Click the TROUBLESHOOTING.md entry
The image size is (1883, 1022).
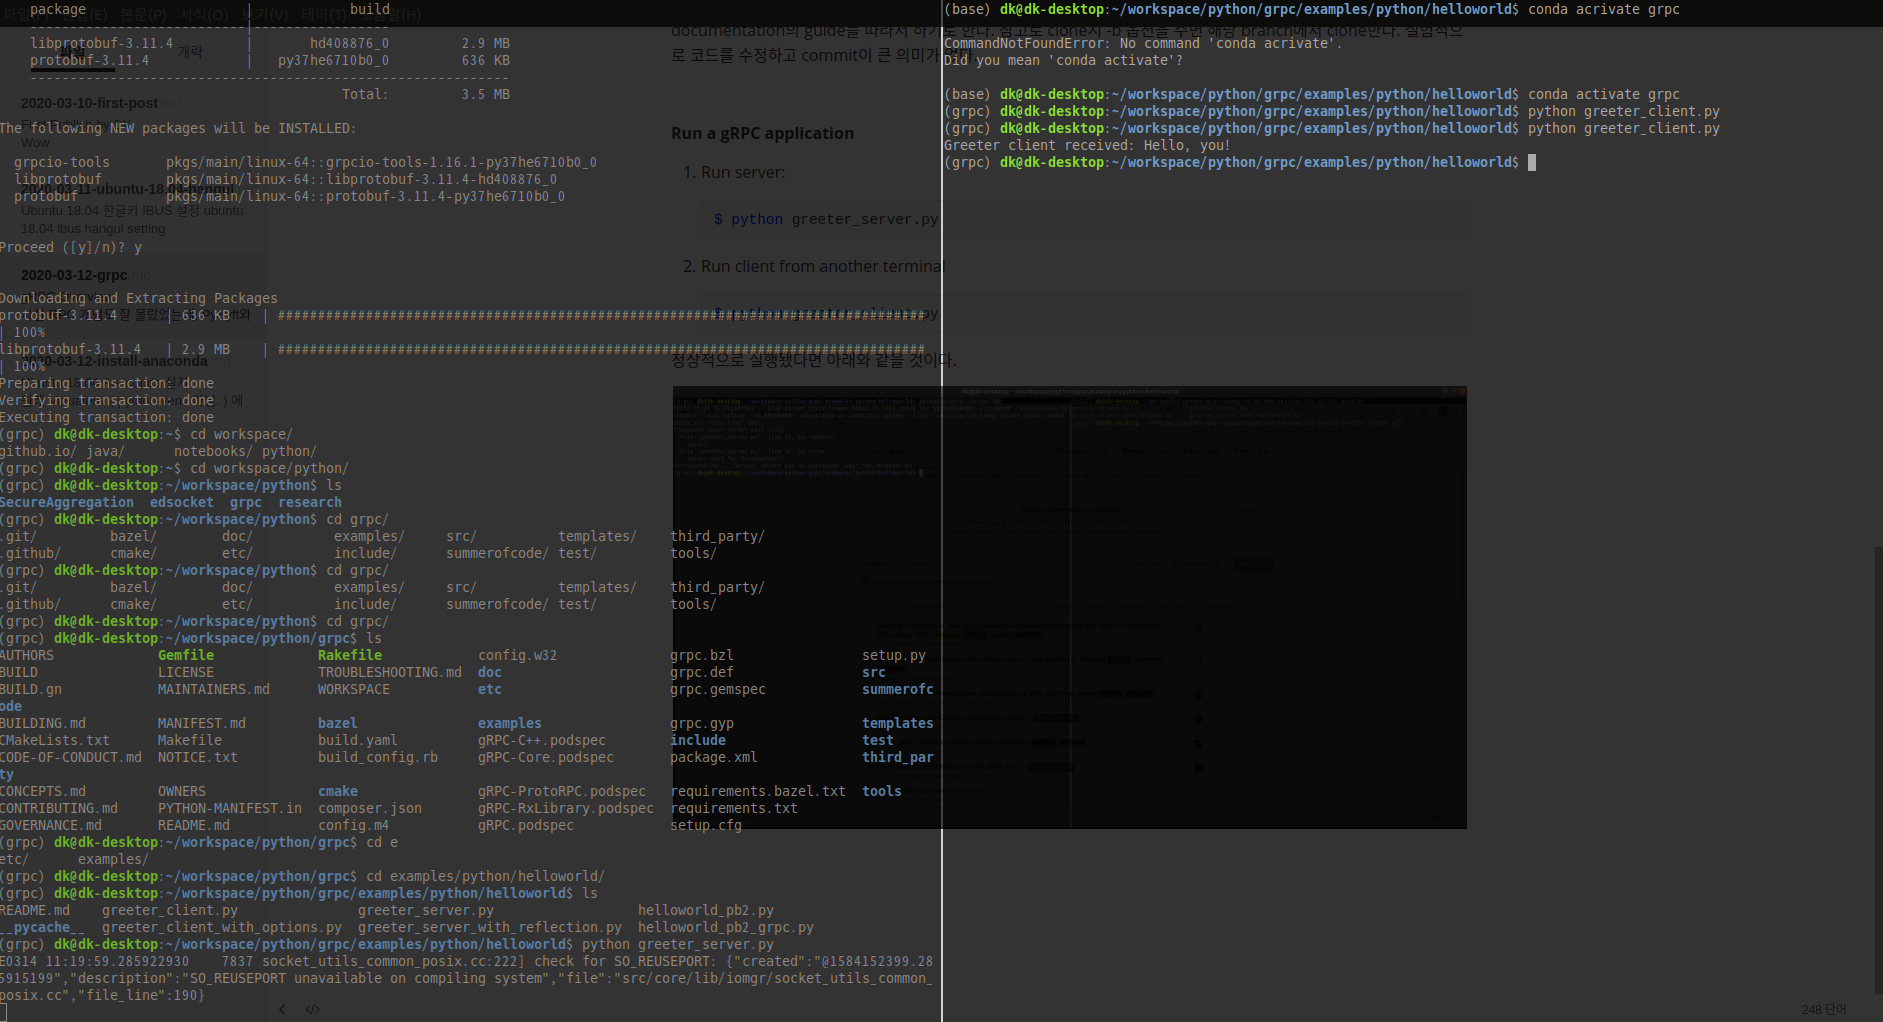pos(390,672)
